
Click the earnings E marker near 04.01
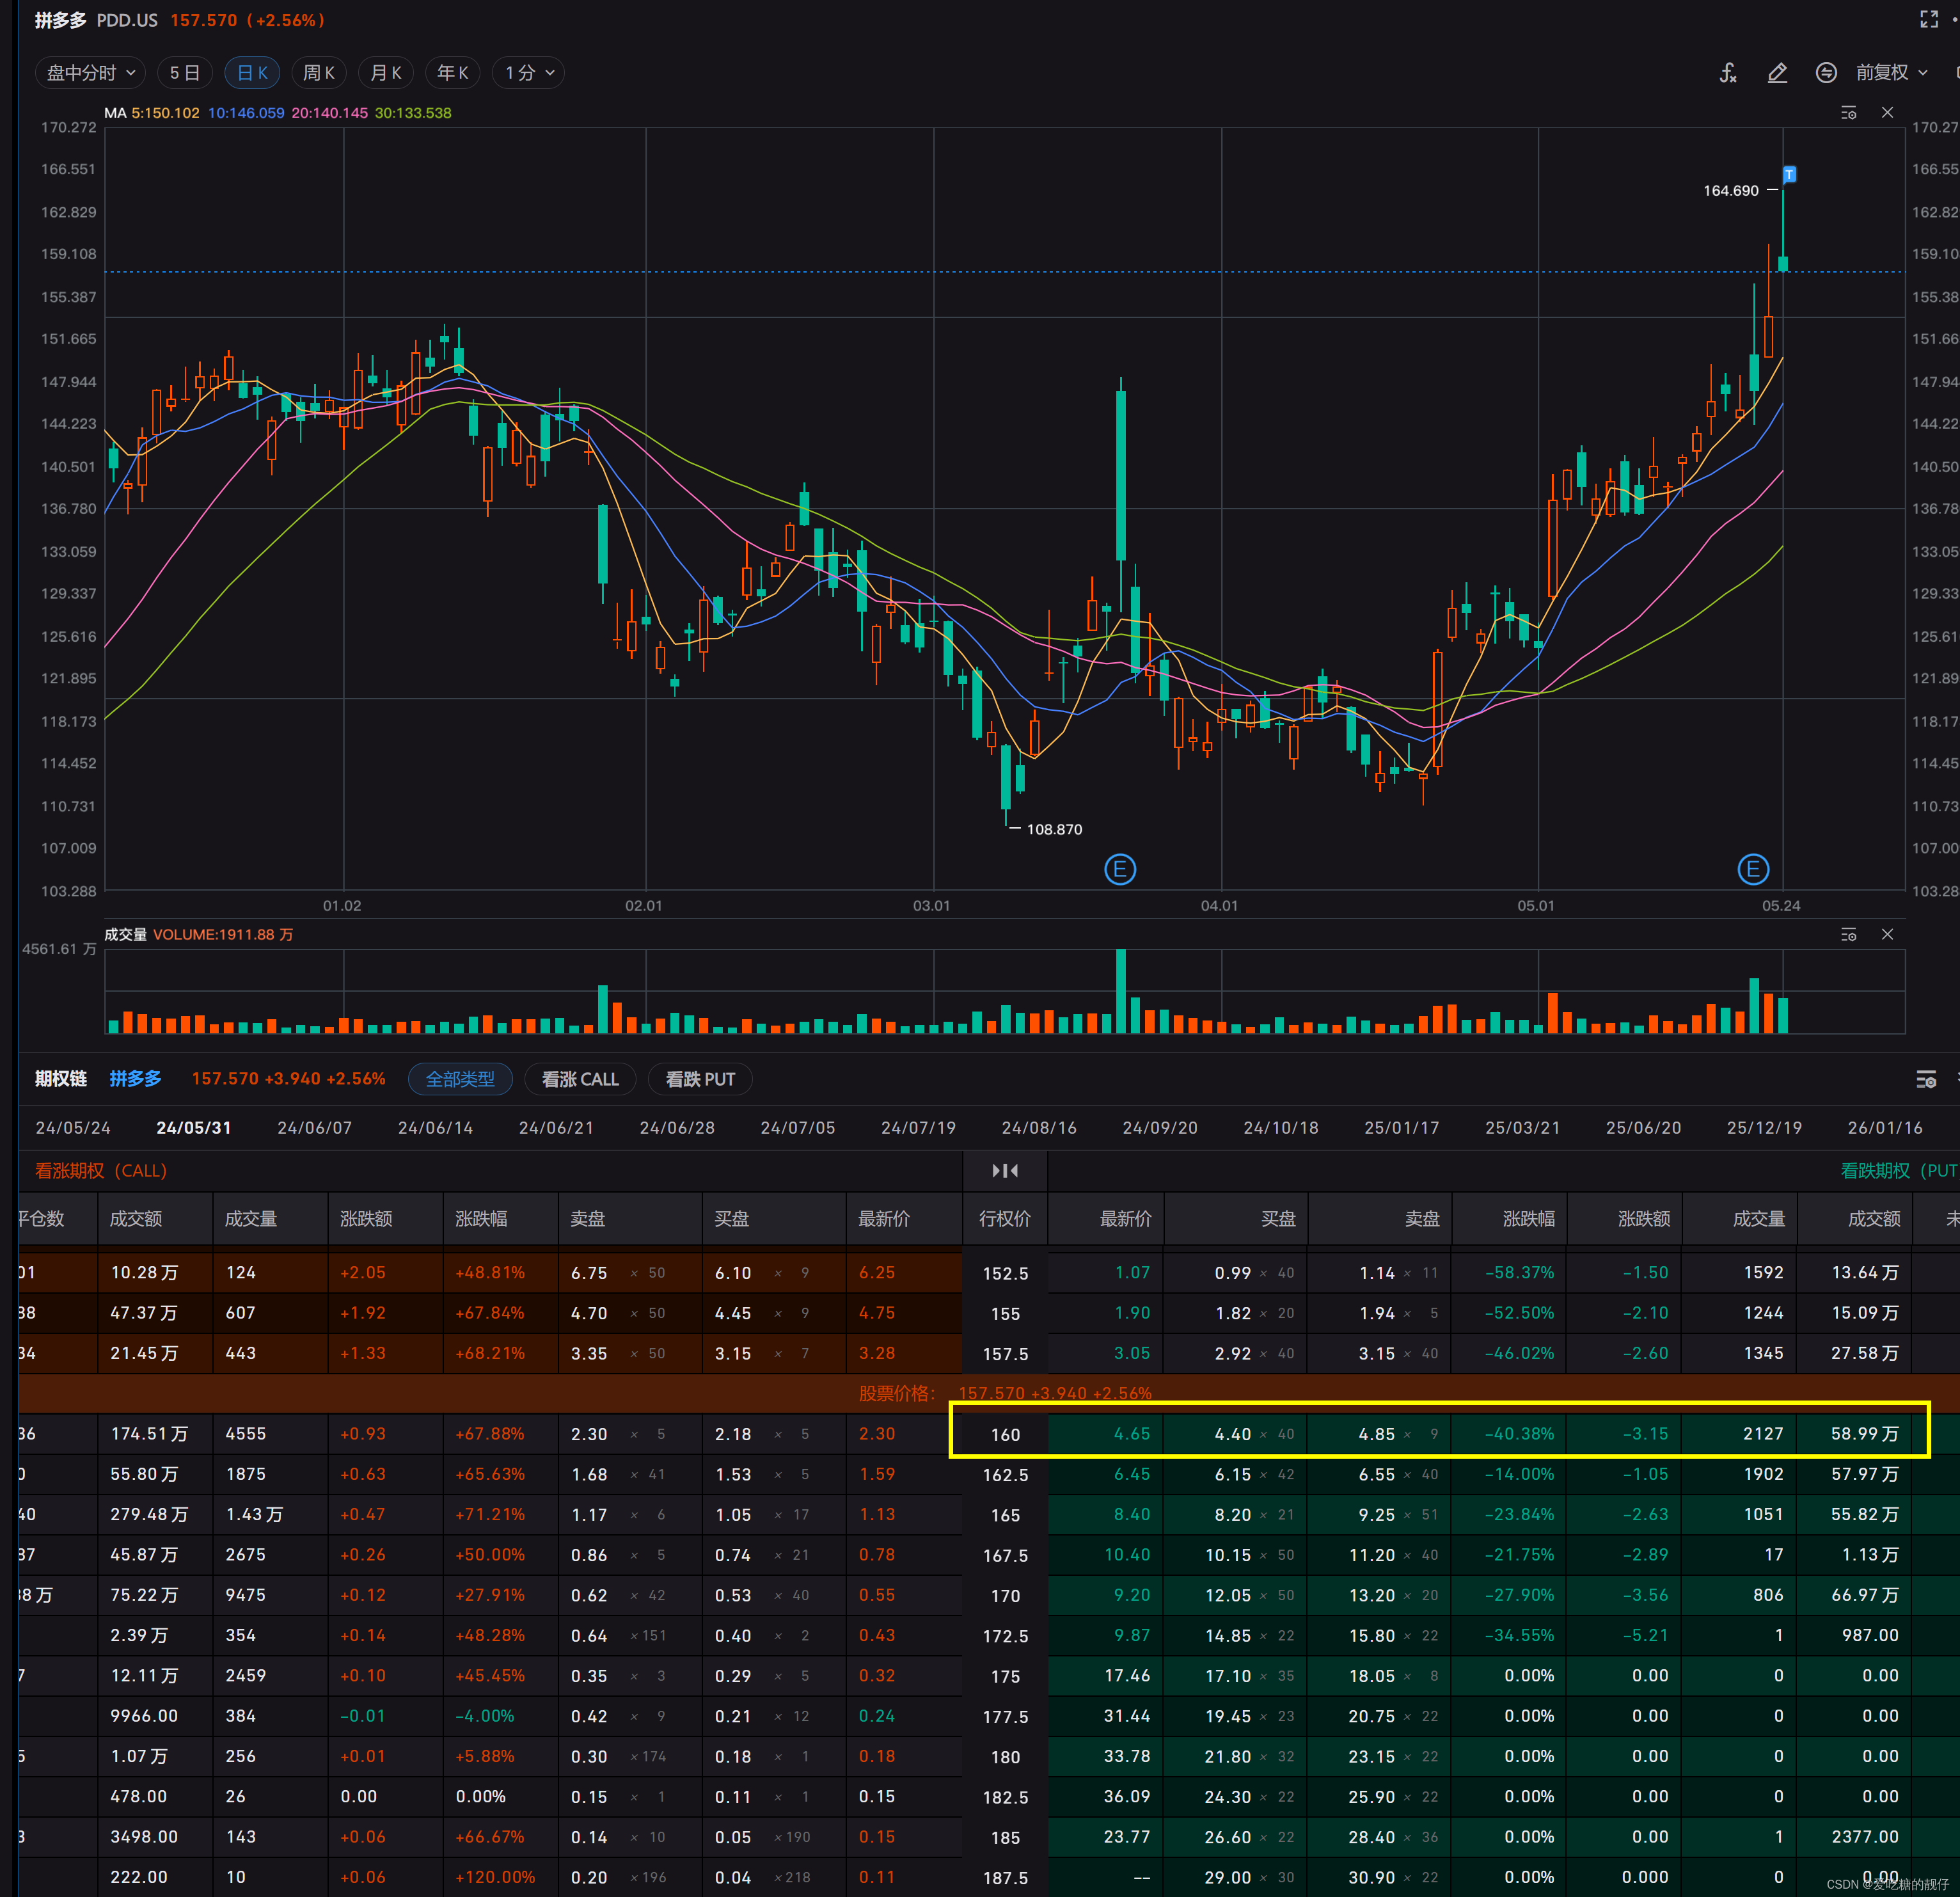pyautogui.click(x=1120, y=869)
